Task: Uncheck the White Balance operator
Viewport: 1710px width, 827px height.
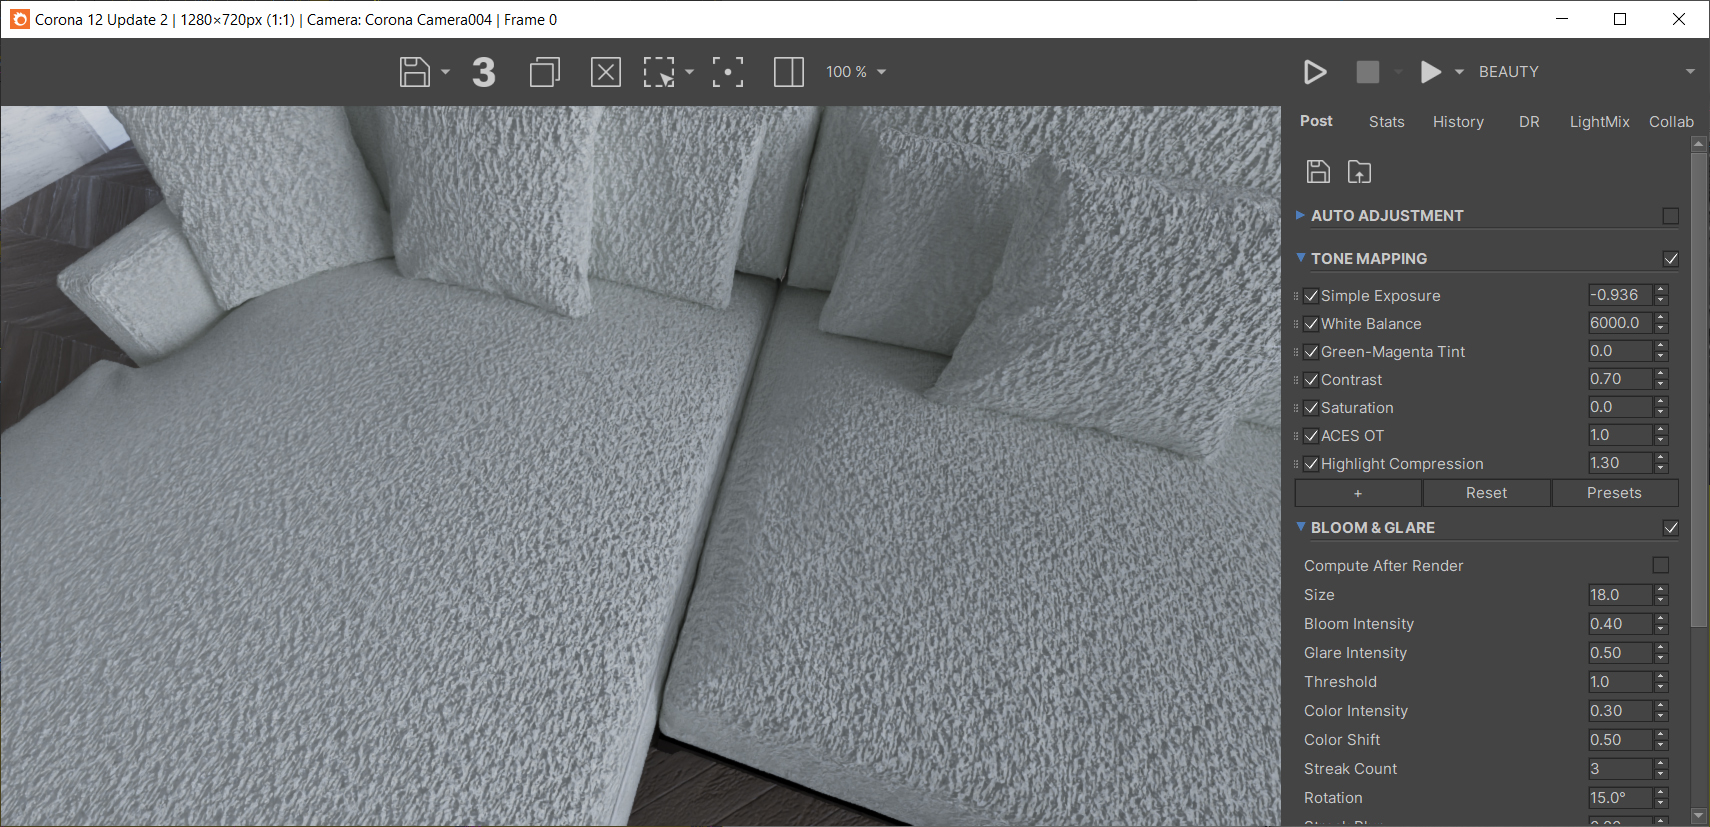Action: [1311, 324]
